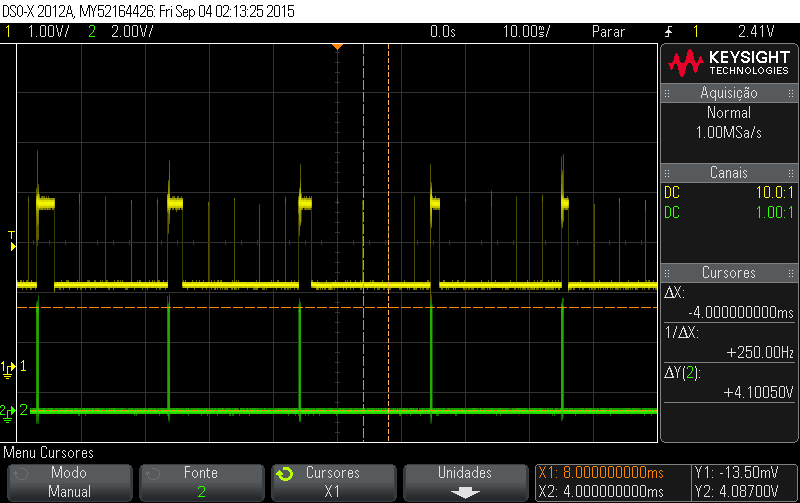Click the X2: 4.000000000ms cursor value

[601, 492]
